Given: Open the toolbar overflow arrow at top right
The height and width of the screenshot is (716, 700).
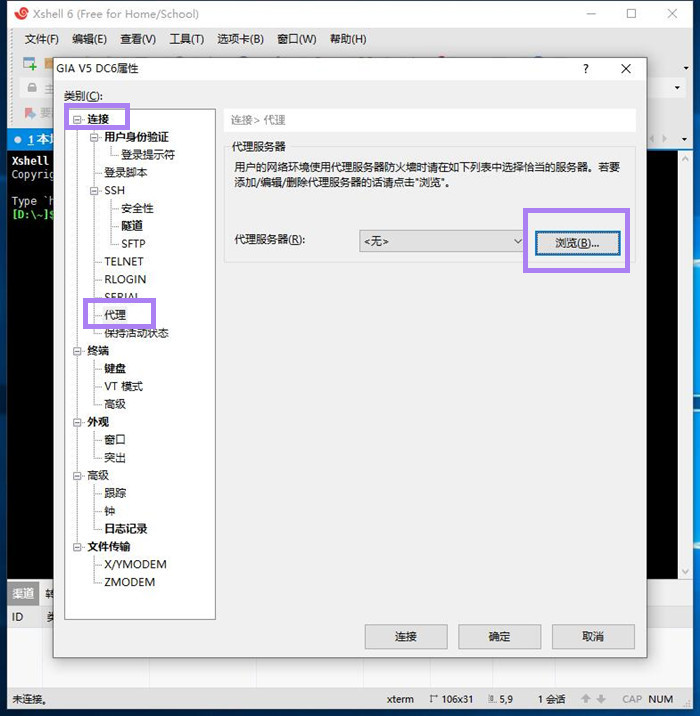Looking at the screenshot, I should (686, 68).
